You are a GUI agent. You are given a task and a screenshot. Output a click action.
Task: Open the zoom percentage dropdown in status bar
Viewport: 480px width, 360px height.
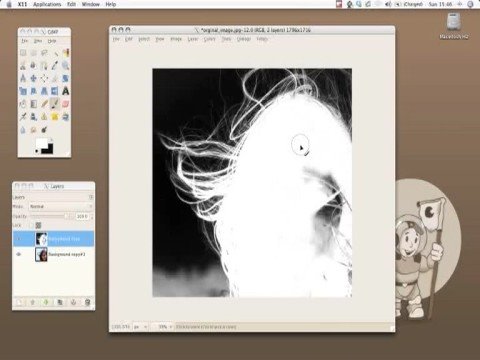[x=165, y=327]
